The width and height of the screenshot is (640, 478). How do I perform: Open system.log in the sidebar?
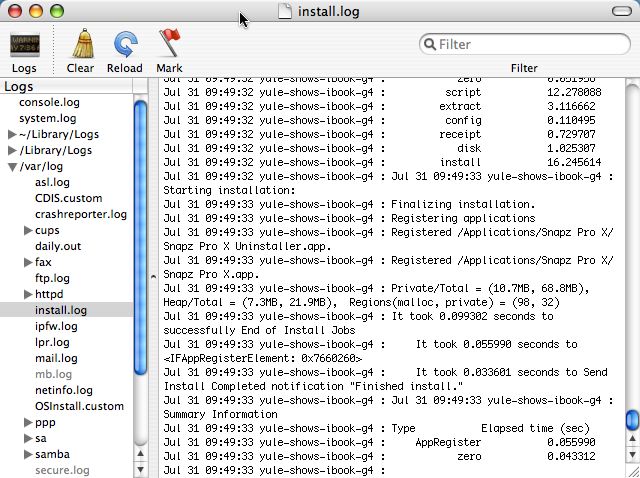pos(47,118)
